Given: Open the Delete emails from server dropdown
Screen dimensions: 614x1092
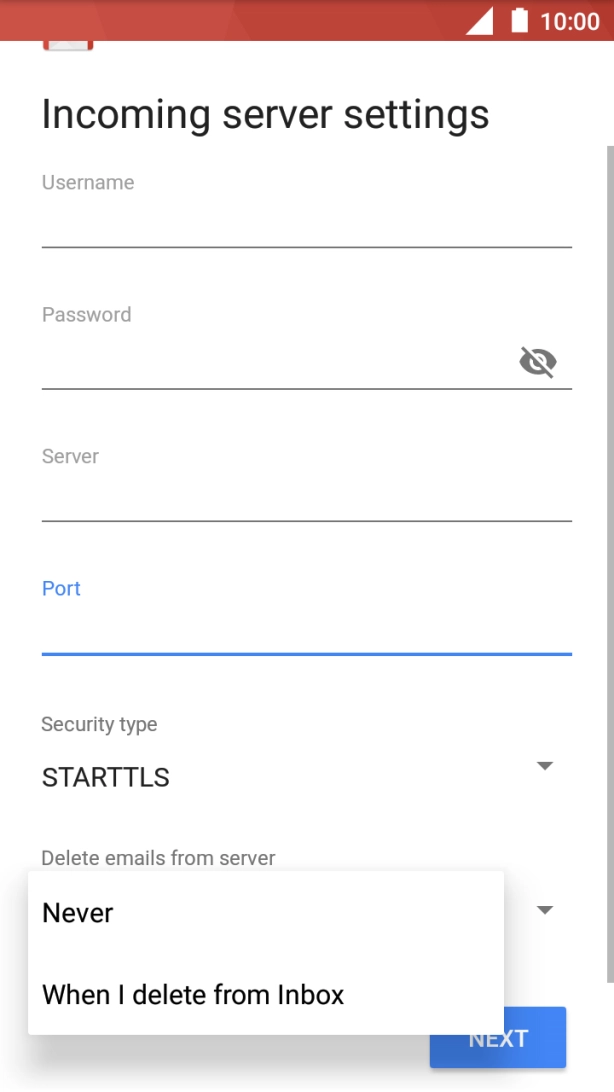Looking at the screenshot, I should coord(544,909).
